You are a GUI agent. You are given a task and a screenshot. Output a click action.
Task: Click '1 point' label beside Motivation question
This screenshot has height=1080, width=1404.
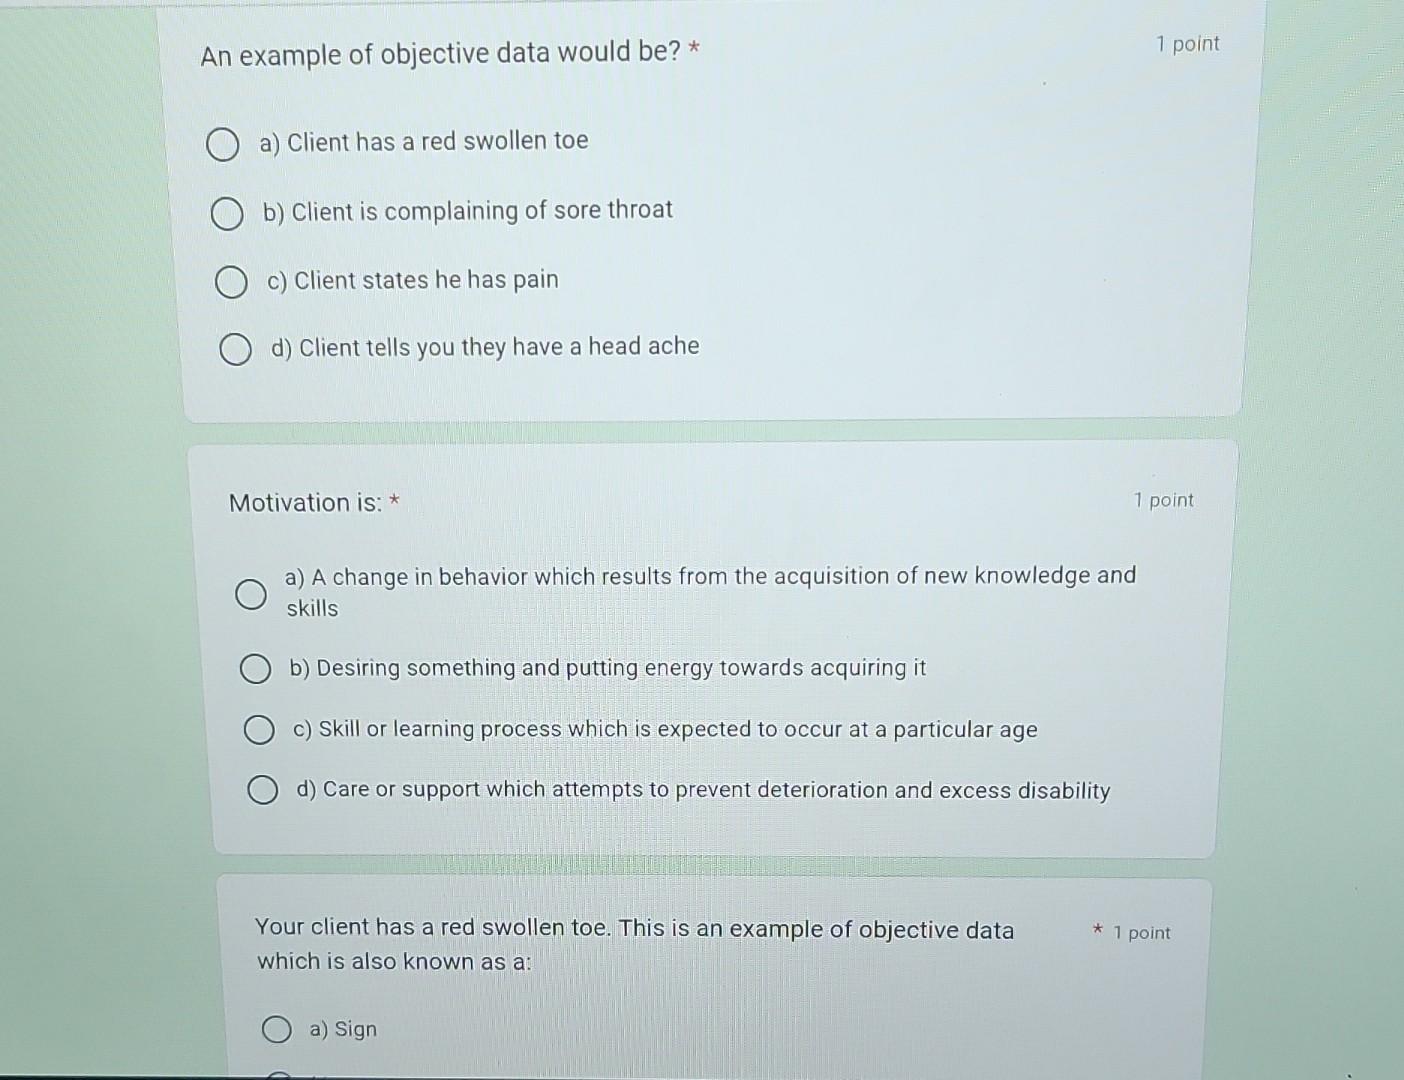click(1164, 500)
